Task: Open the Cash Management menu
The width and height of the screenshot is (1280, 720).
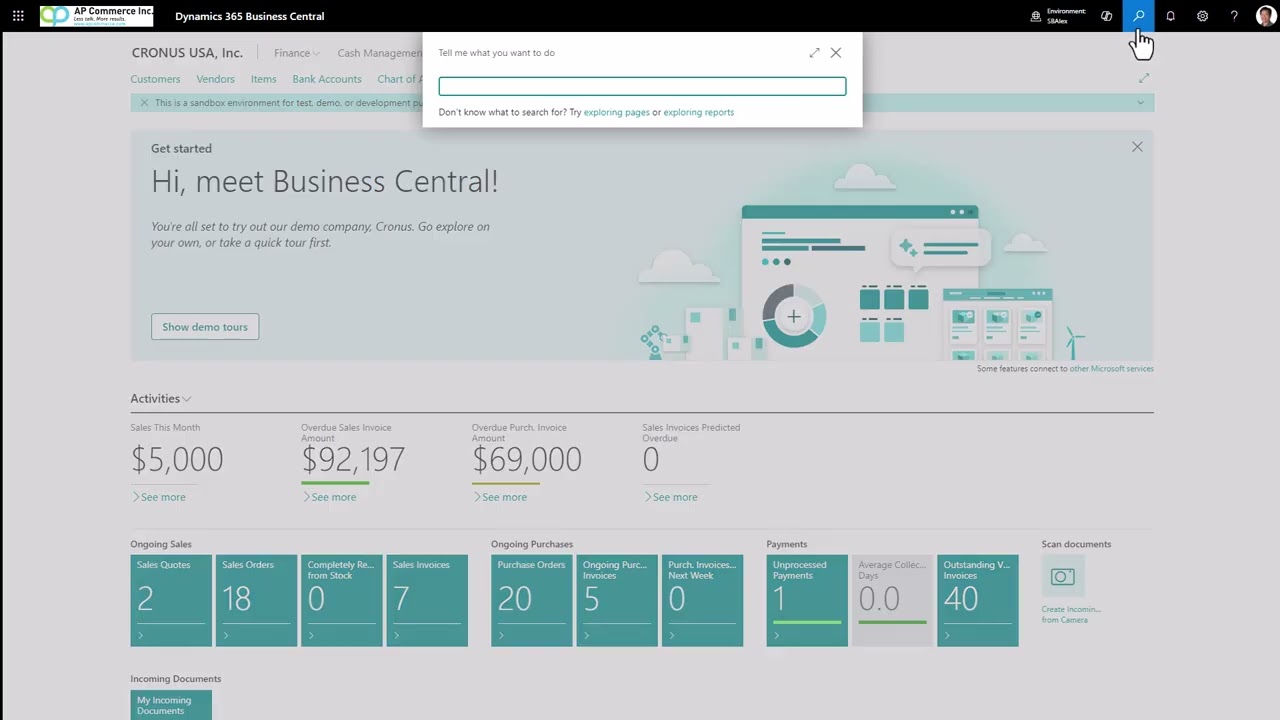Action: click(379, 53)
